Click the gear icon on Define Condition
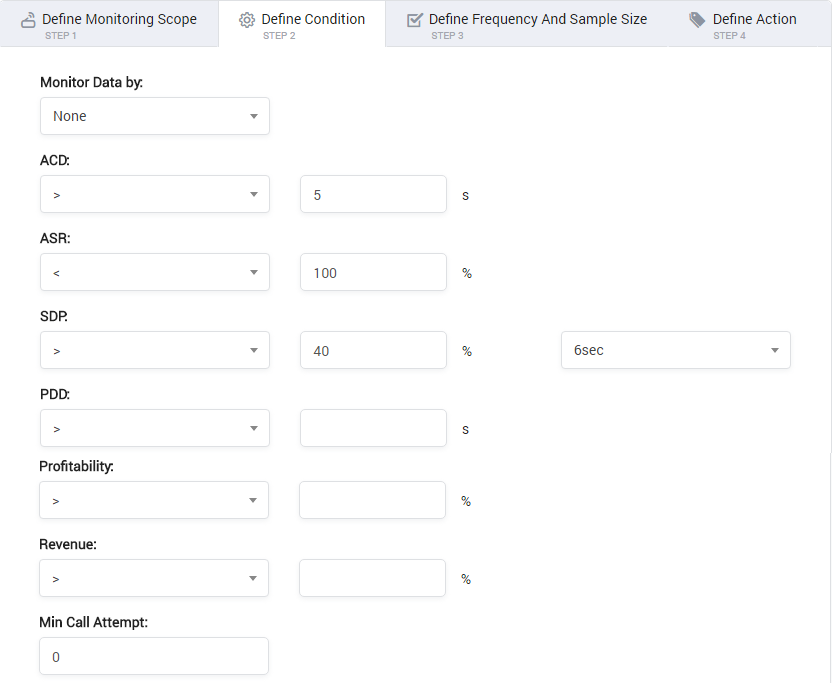This screenshot has height=683, width=832. point(247,20)
